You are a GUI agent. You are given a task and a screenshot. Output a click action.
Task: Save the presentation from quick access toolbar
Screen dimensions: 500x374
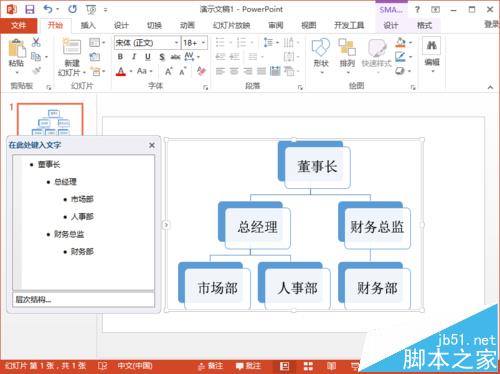point(30,9)
